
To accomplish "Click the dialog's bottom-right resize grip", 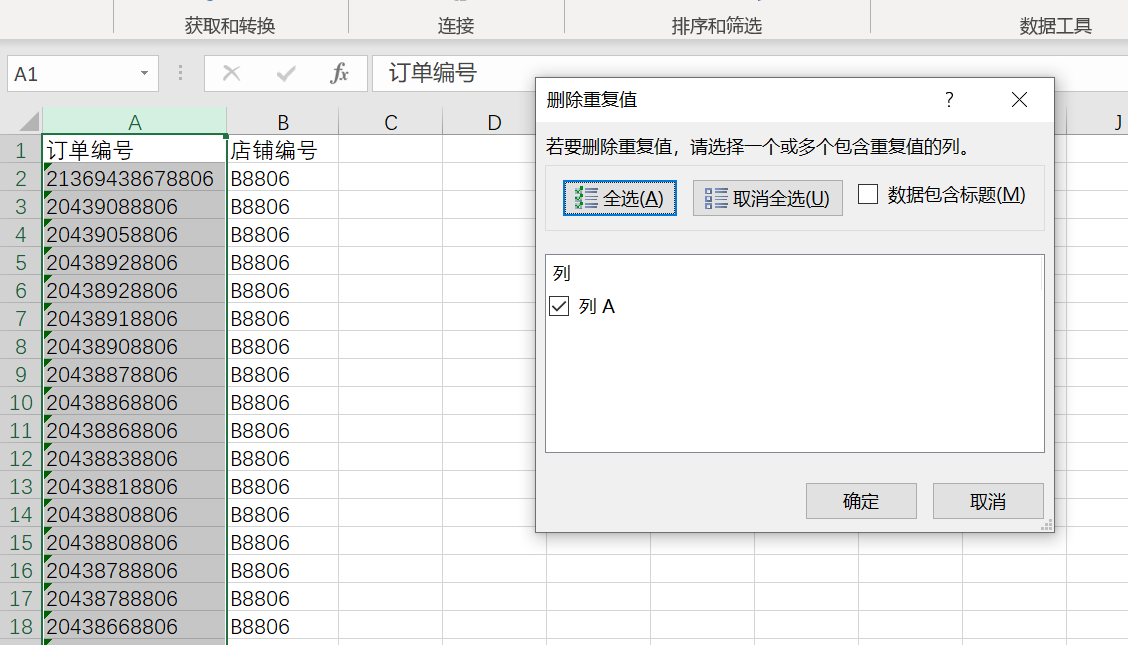I will pyautogui.click(x=1047, y=525).
